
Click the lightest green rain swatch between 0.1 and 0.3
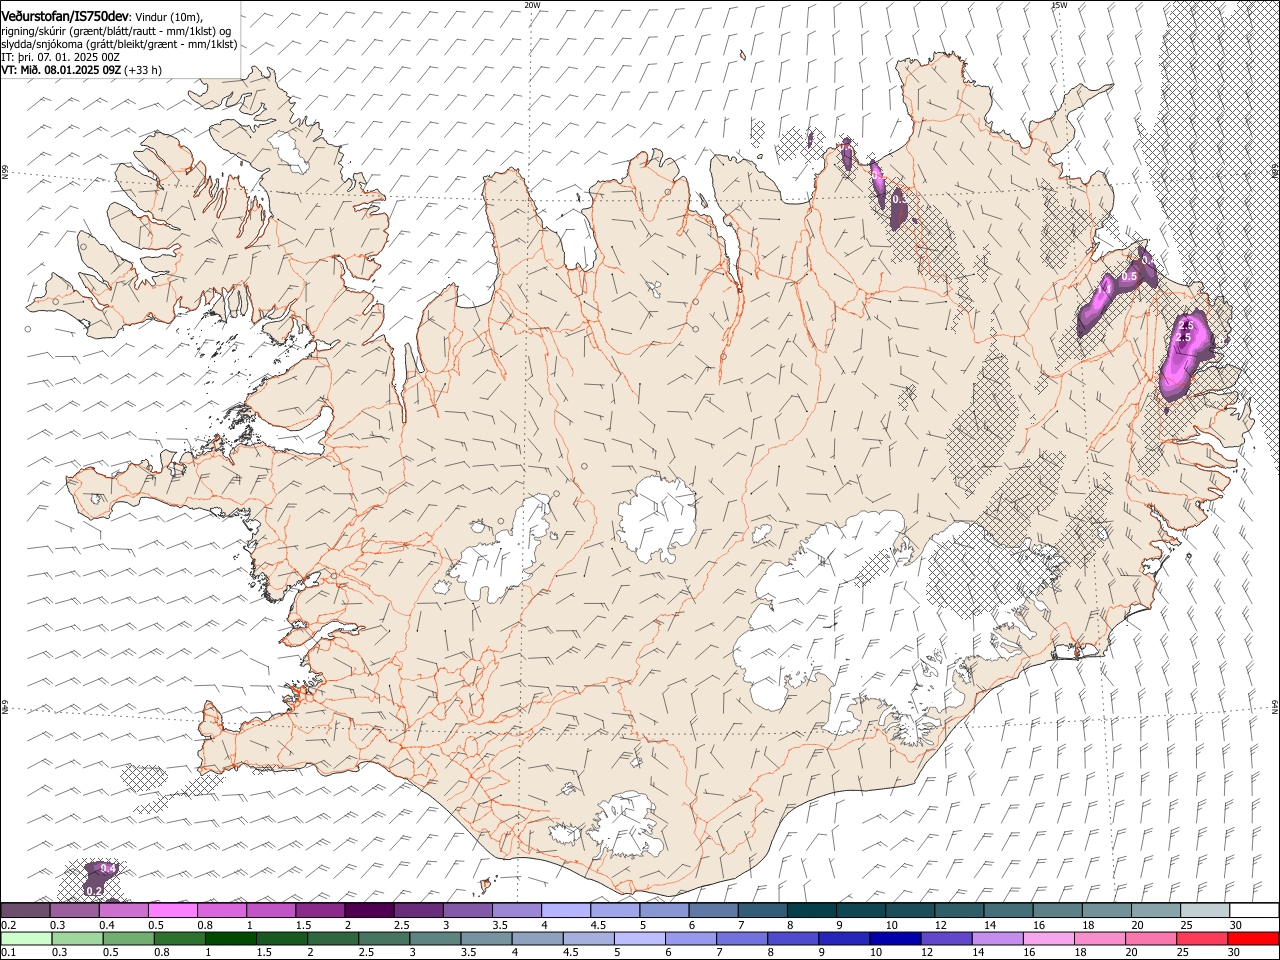pyautogui.click(x=27, y=938)
